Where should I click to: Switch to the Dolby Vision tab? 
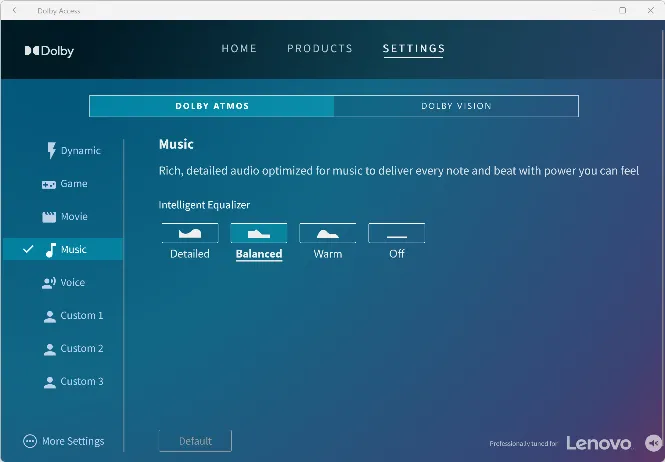click(x=456, y=106)
